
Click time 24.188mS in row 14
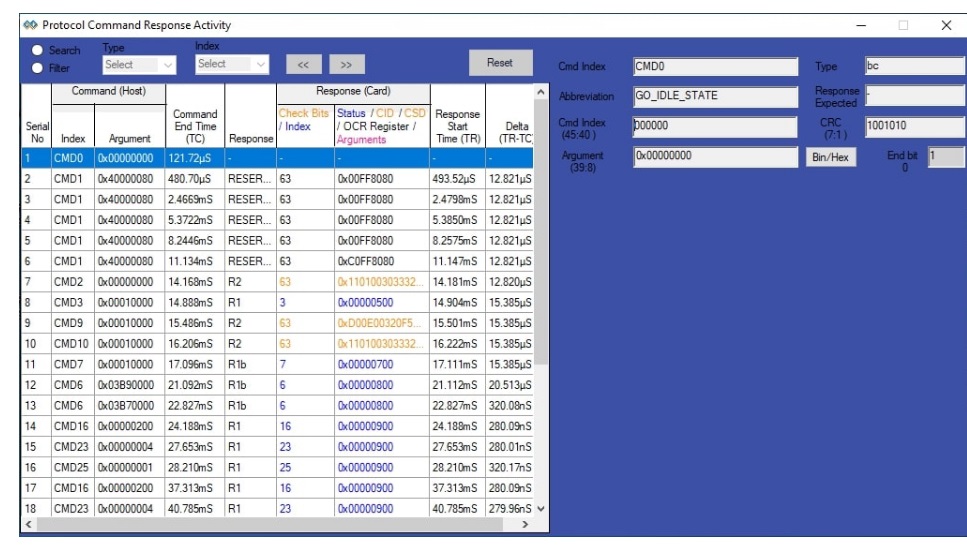click(195, 426)
